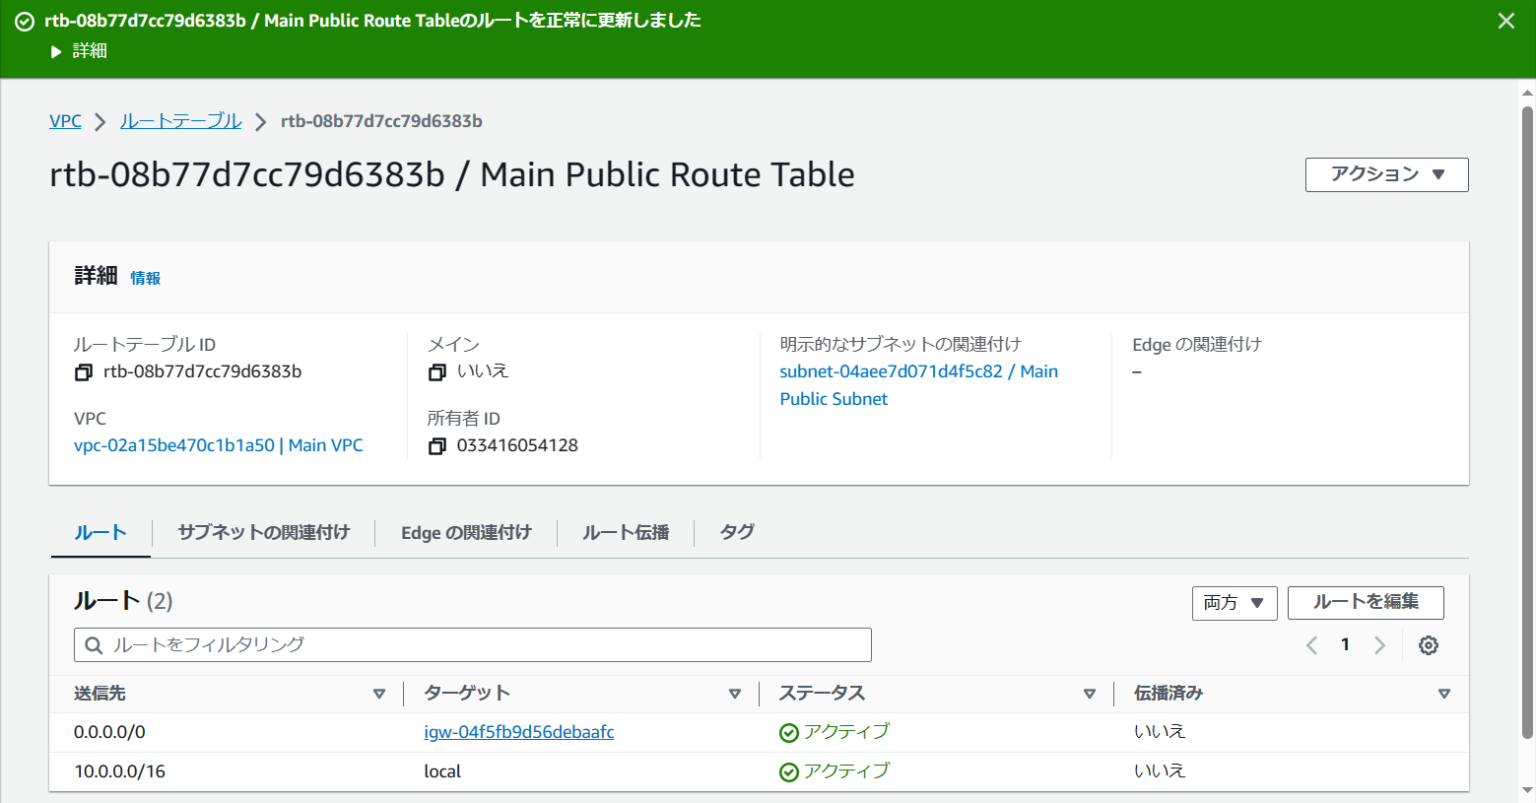Open the table preferences gear icon
Viewport: 1536px width, 803px height.
1428,645
